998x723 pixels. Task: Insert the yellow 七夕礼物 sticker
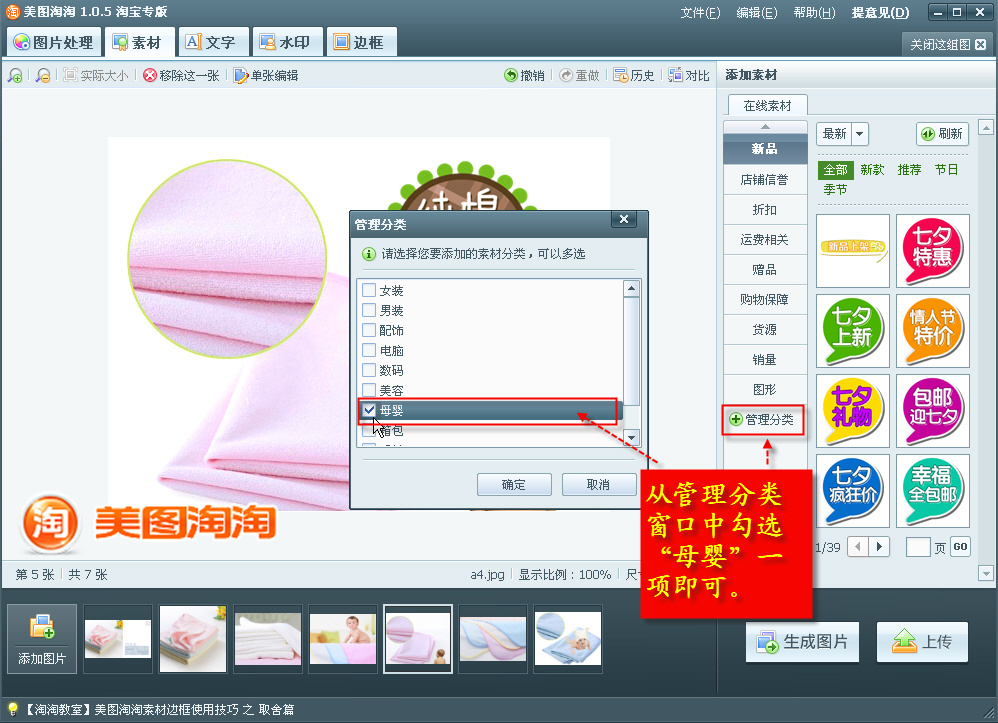(x=853, y=411)
